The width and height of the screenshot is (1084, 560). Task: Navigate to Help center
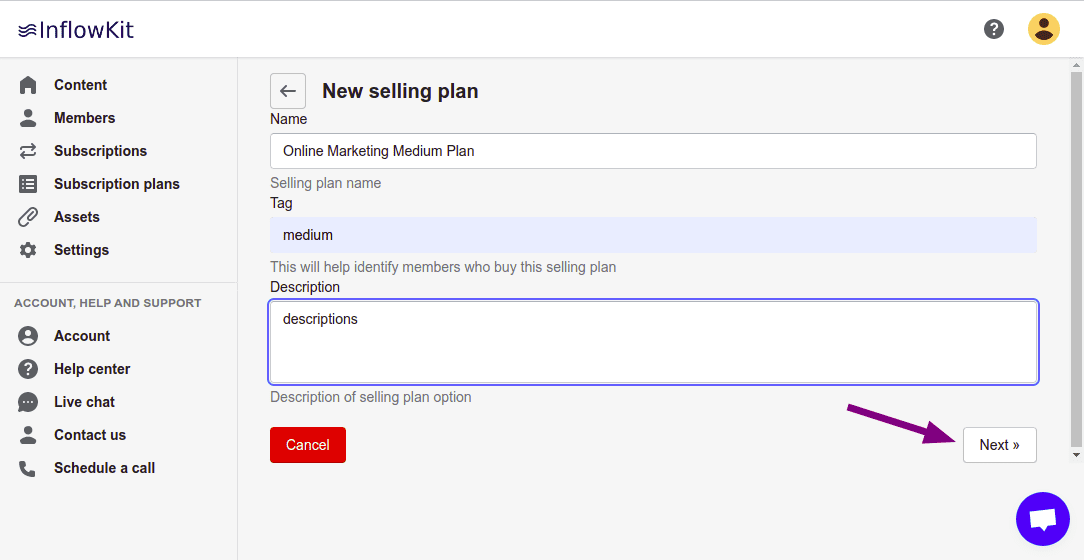(x=92, y=369)
